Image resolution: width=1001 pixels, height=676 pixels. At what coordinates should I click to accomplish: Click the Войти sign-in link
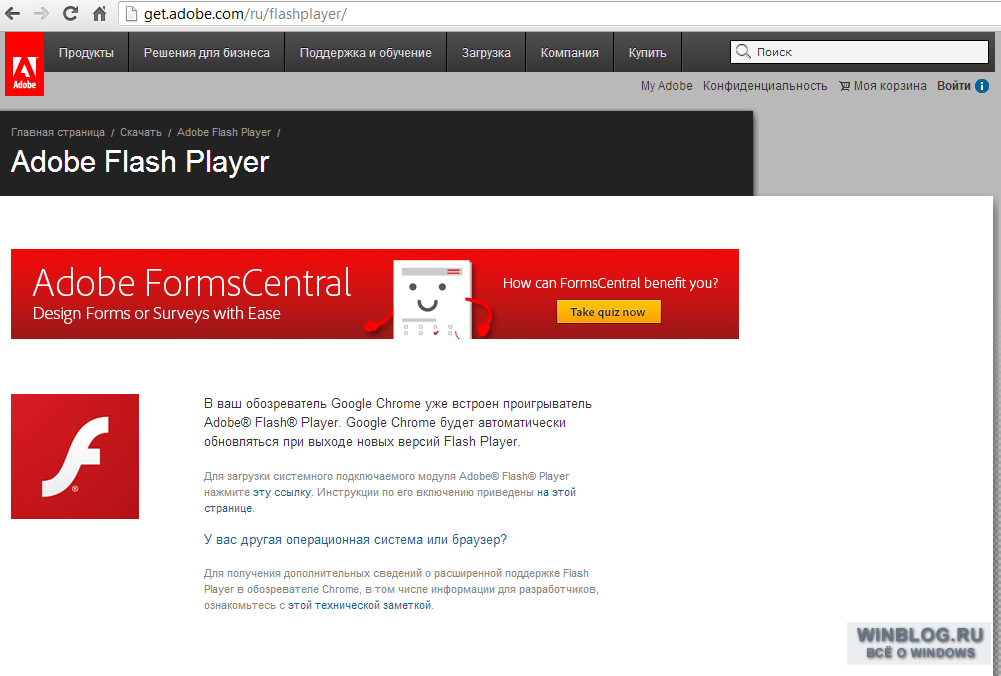(x=954, y=86)
